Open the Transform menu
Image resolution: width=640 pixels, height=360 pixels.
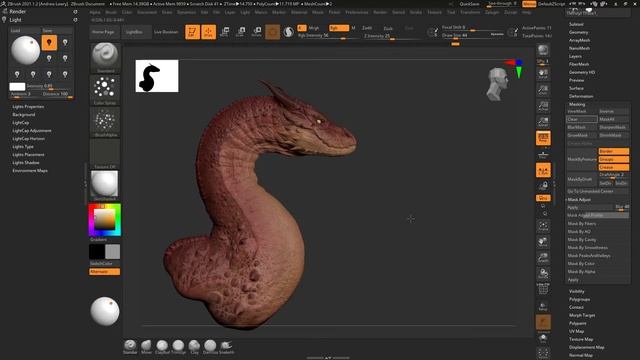coord(470,12)
